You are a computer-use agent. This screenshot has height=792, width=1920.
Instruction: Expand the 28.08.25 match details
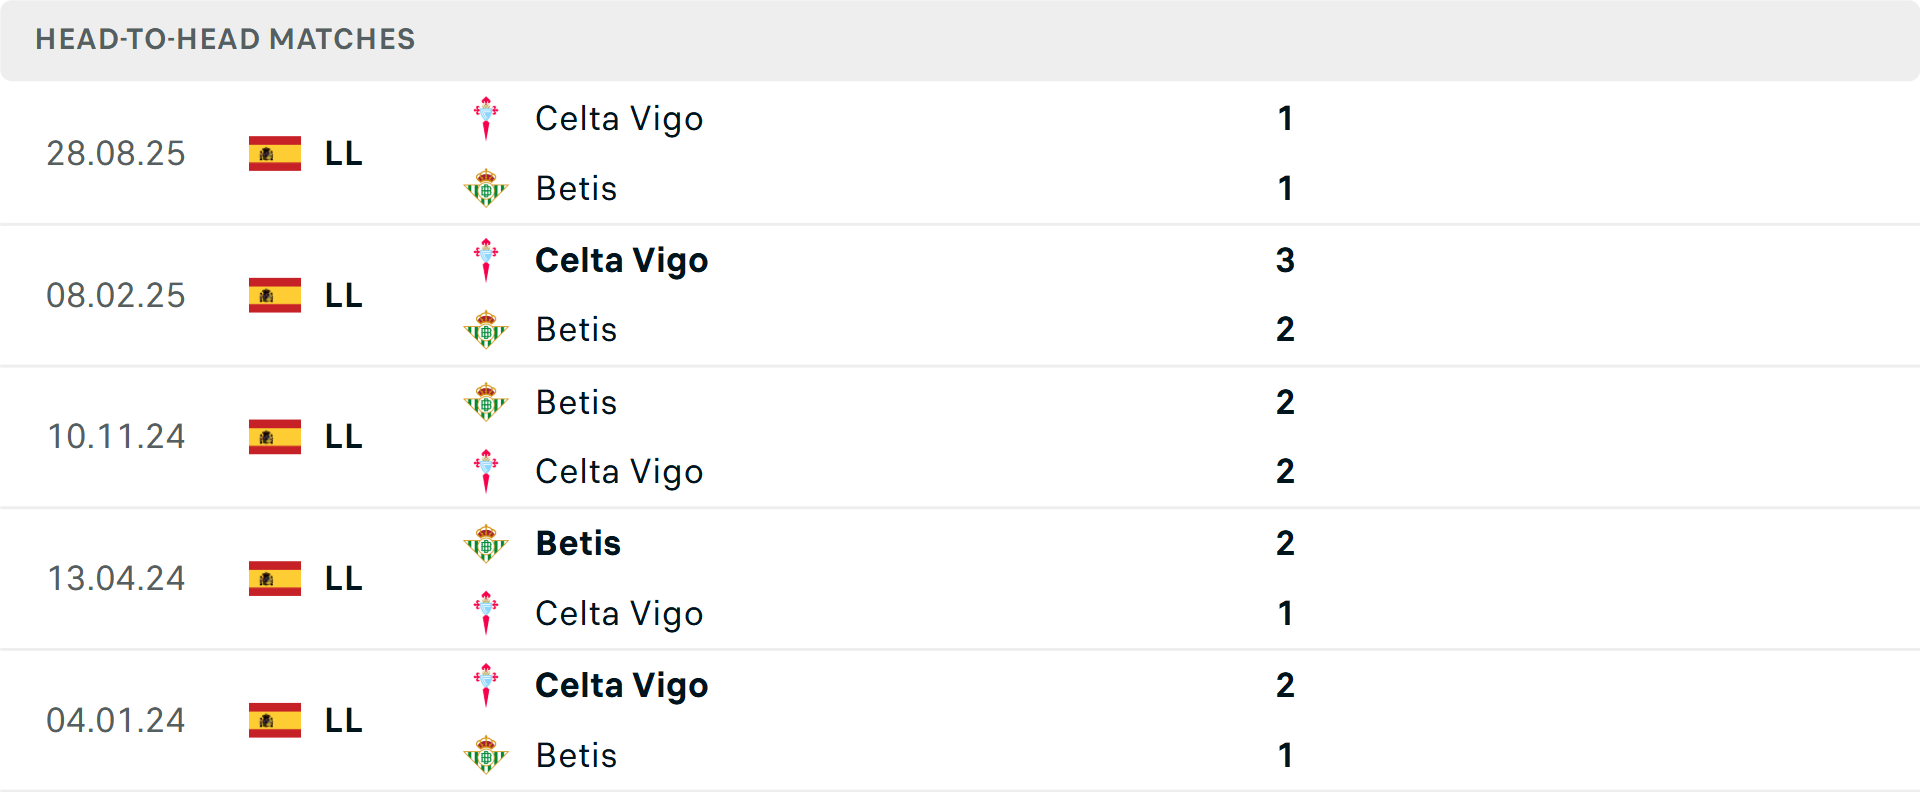pos(960,153)
